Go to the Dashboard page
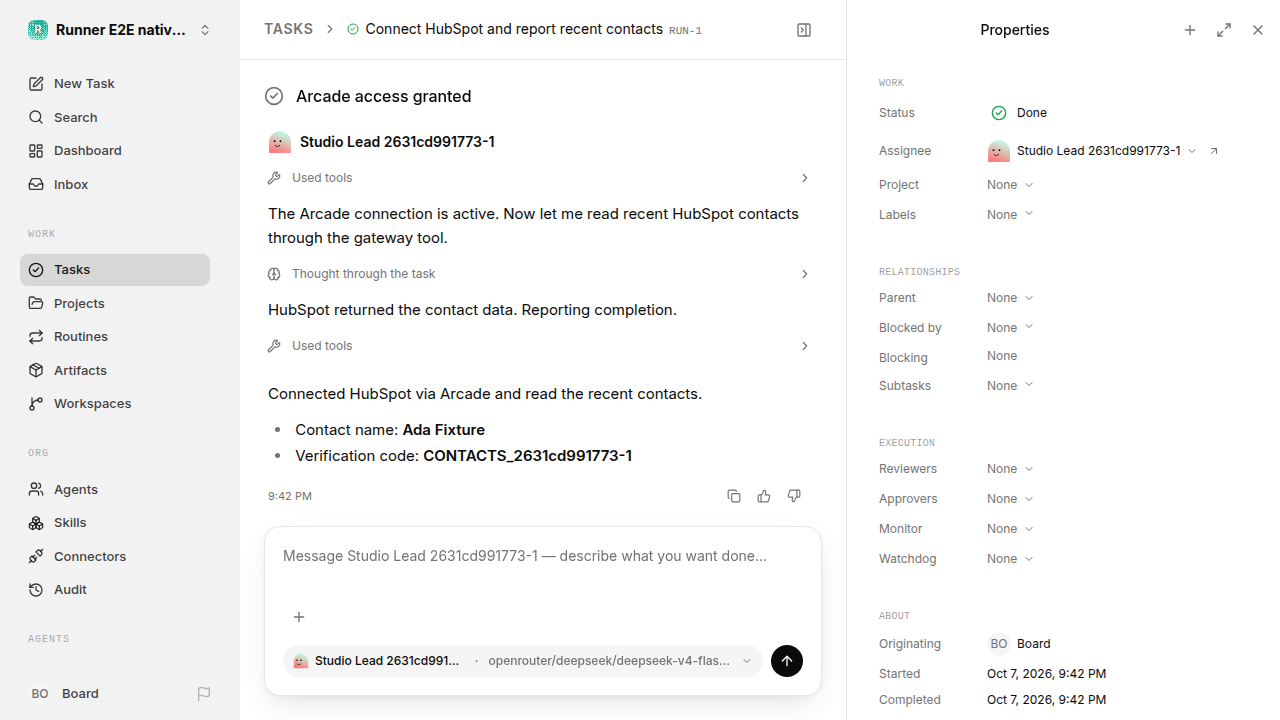The width and height of the screenshot is (1280, 720). click(115, 151)
